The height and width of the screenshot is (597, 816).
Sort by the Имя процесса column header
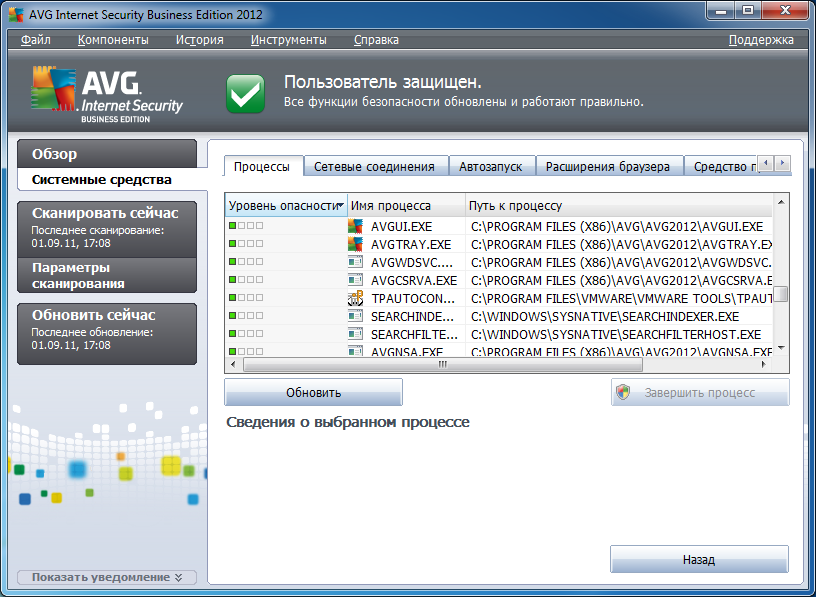(x=406, y=206)
